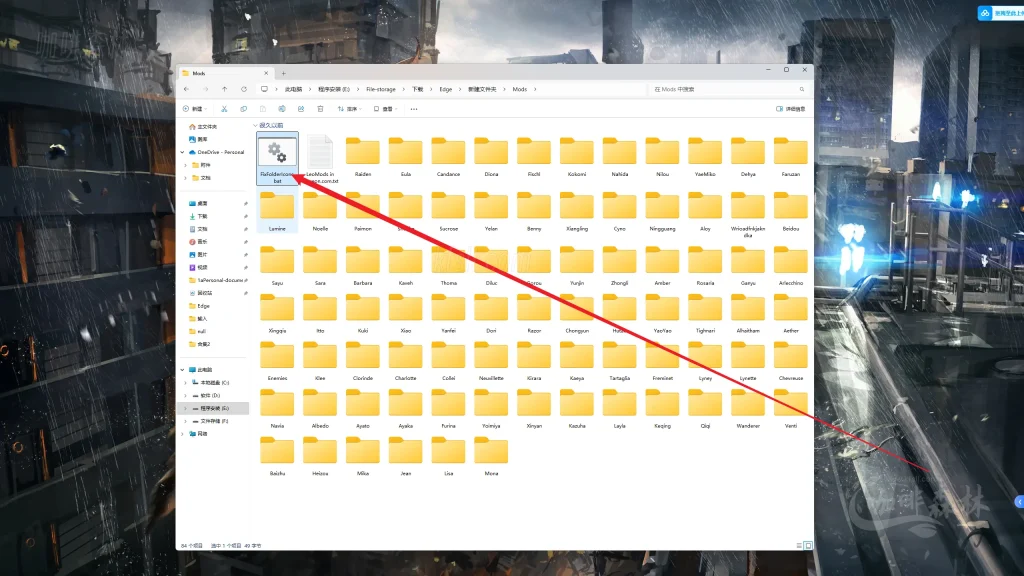Select 程序安装 (E:) drive in sidebar
The height and width of the screenshot is (576, 1024).
pos(213,408)
